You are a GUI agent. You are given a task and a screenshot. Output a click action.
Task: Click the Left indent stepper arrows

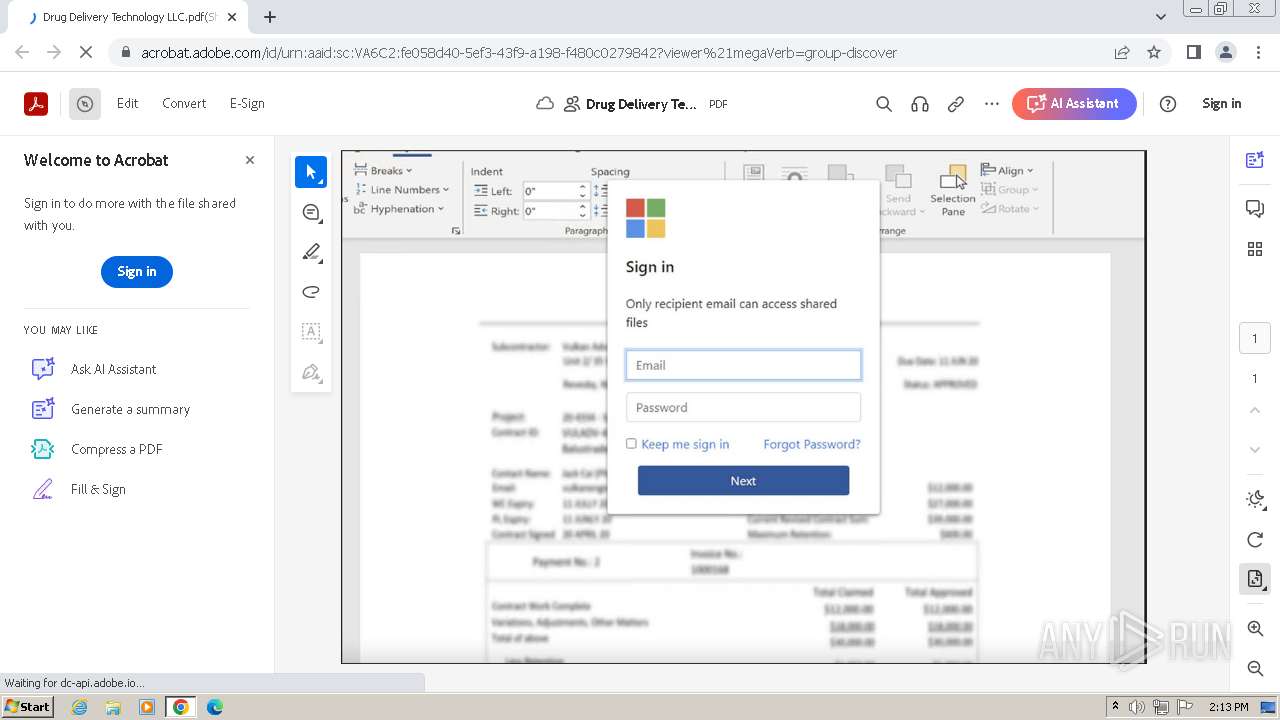582,191
